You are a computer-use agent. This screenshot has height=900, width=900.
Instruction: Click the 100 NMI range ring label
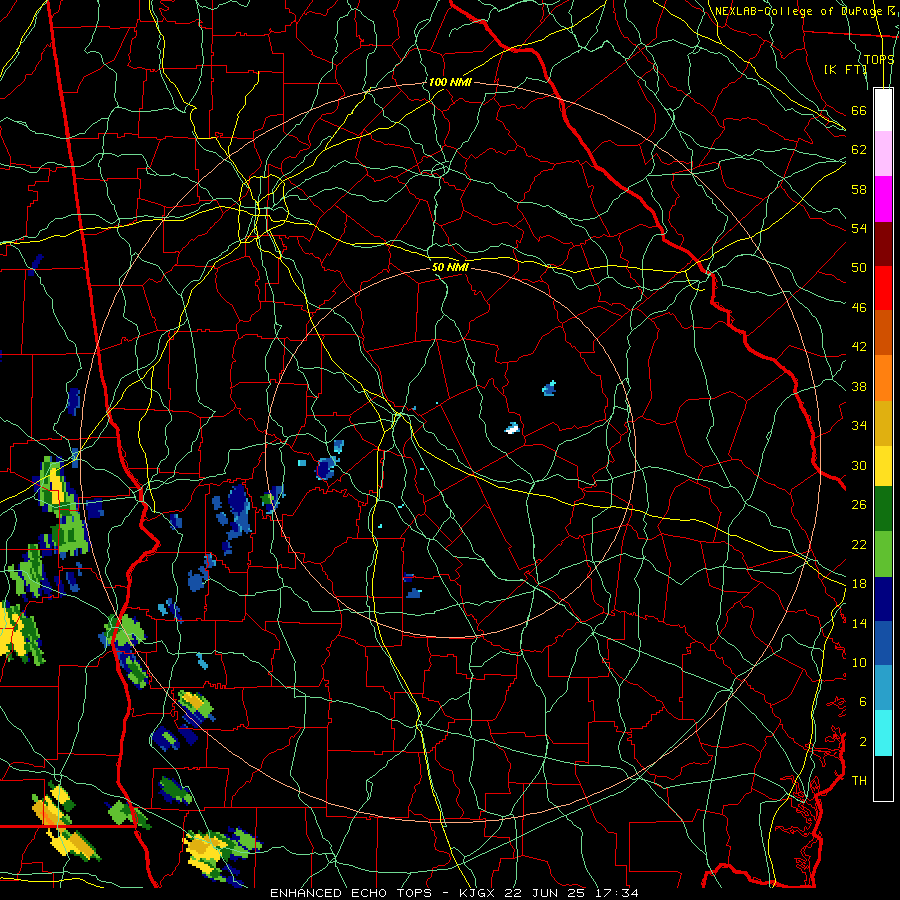(x=450, y=82)
